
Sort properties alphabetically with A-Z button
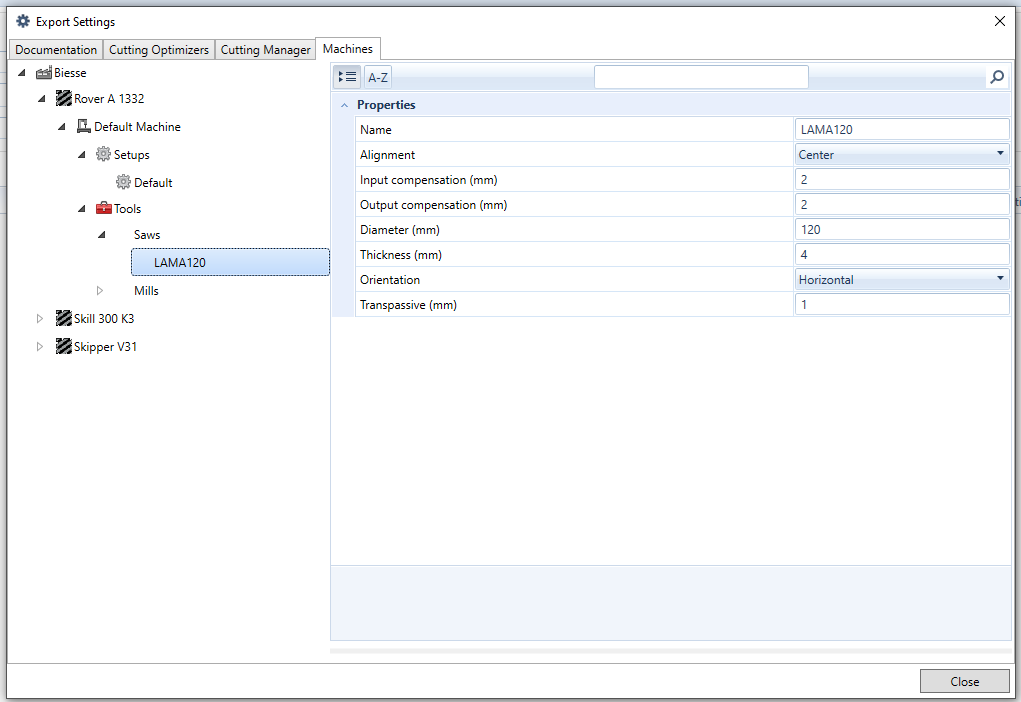378,77
